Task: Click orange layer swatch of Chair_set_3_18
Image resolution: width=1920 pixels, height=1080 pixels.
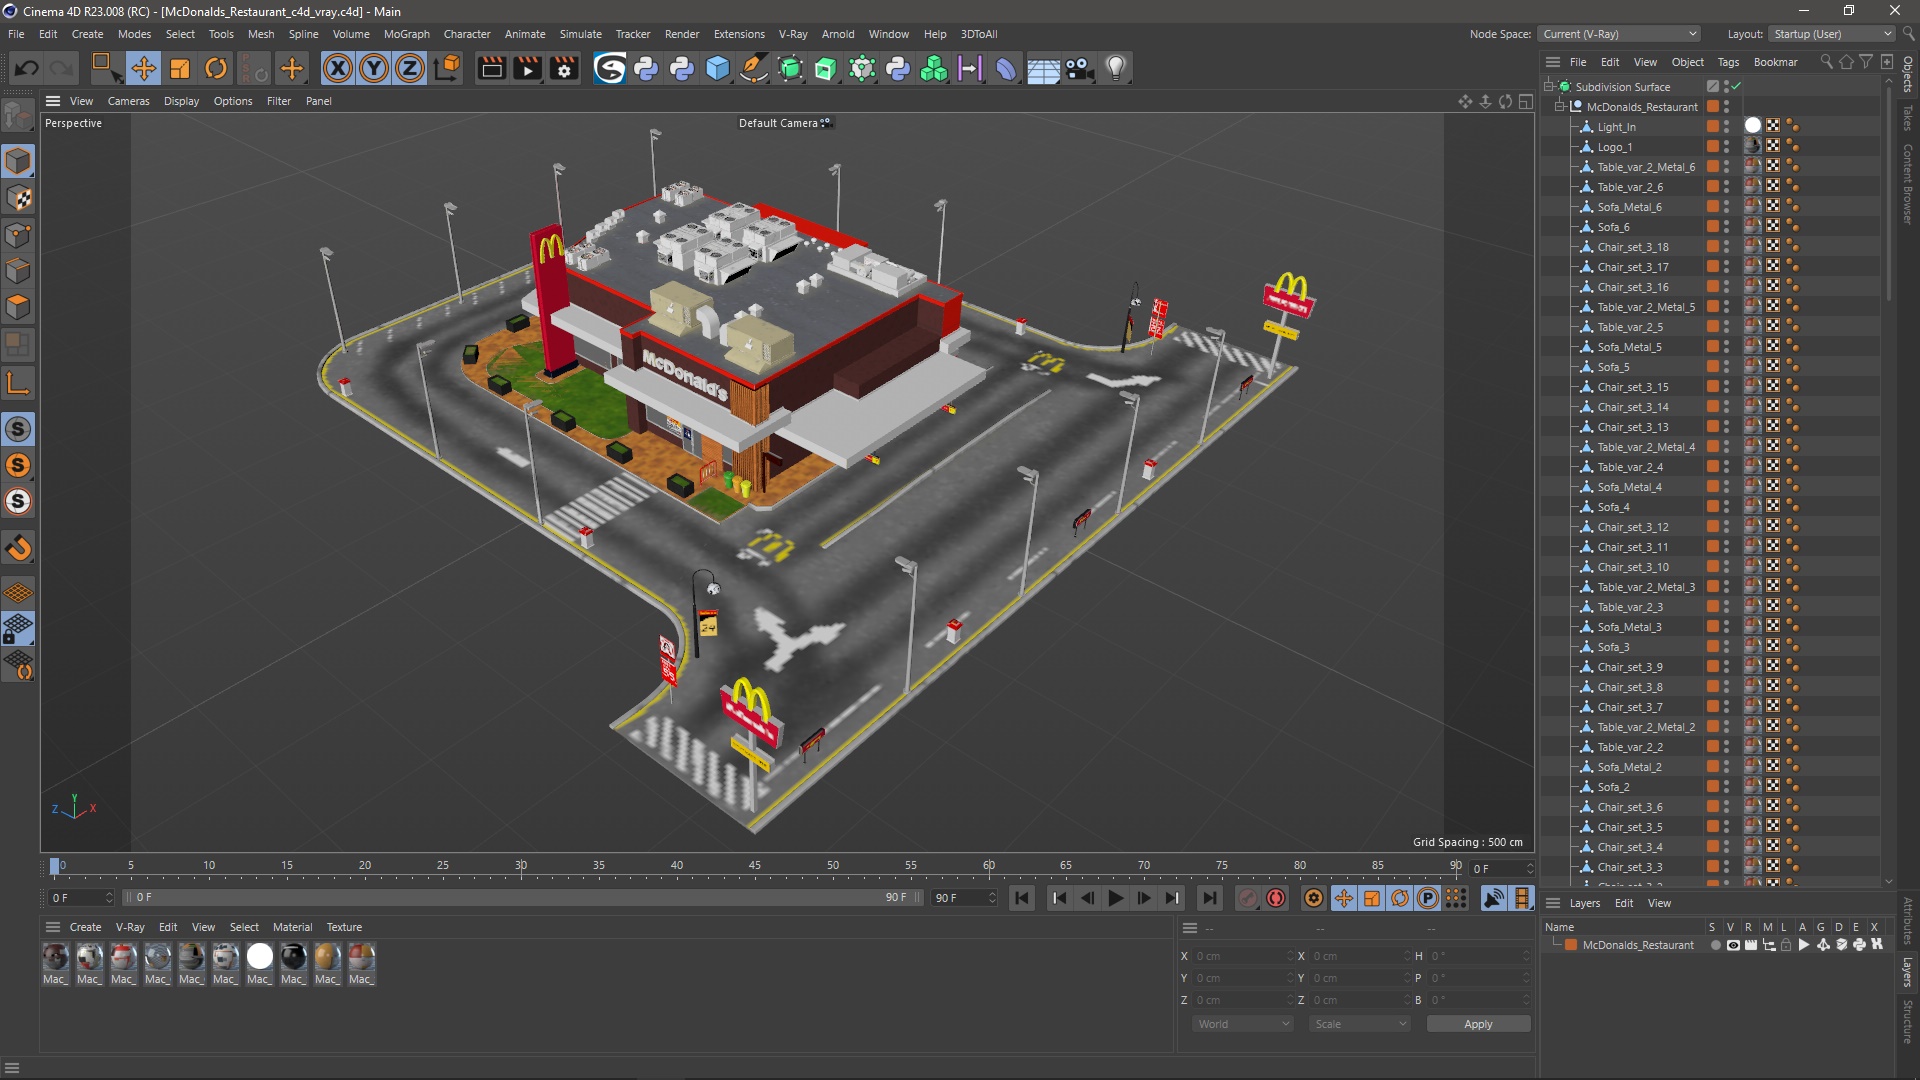Action: 1713,247
